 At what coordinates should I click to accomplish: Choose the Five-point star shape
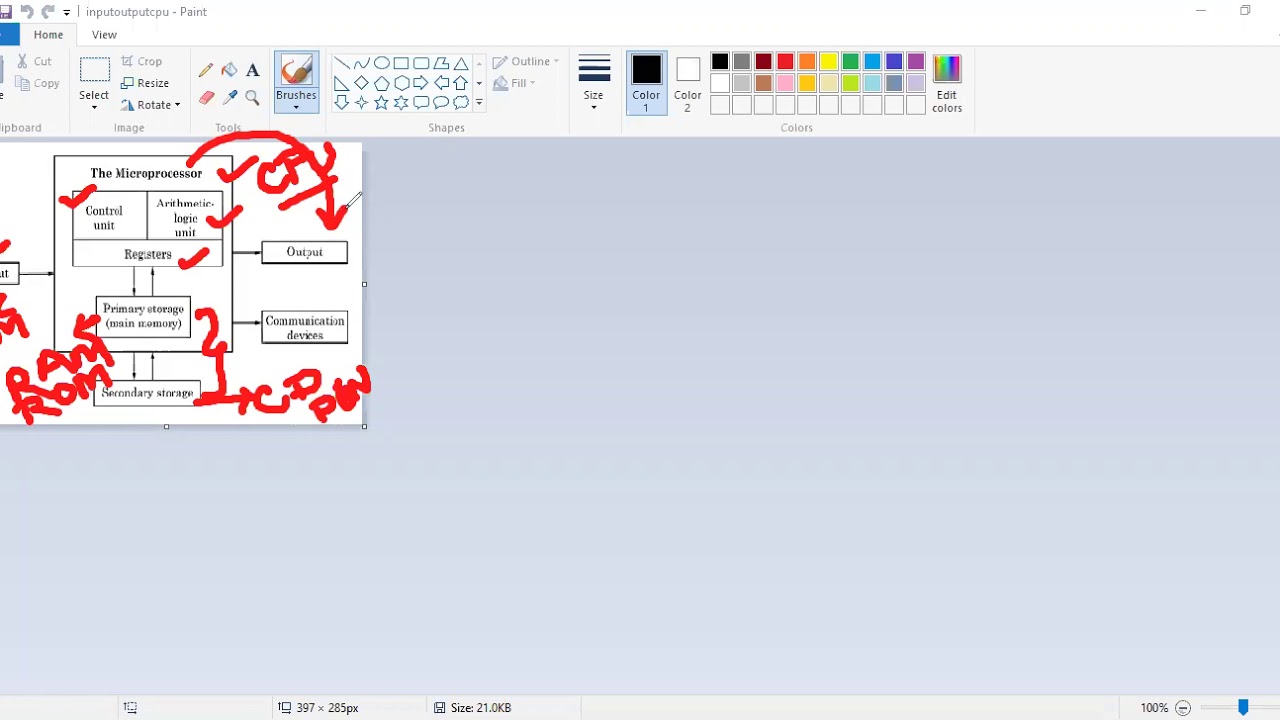coord(381,102)
